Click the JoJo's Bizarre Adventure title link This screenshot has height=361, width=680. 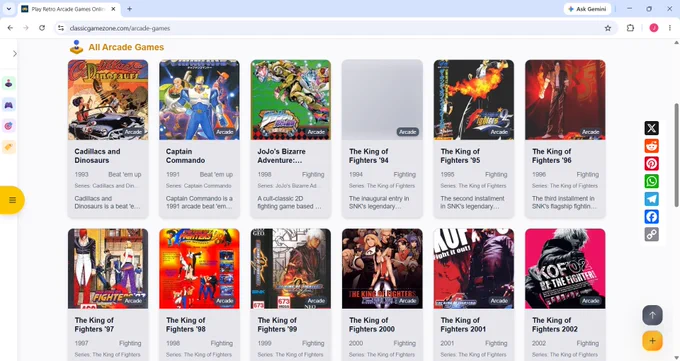(281, 156)
